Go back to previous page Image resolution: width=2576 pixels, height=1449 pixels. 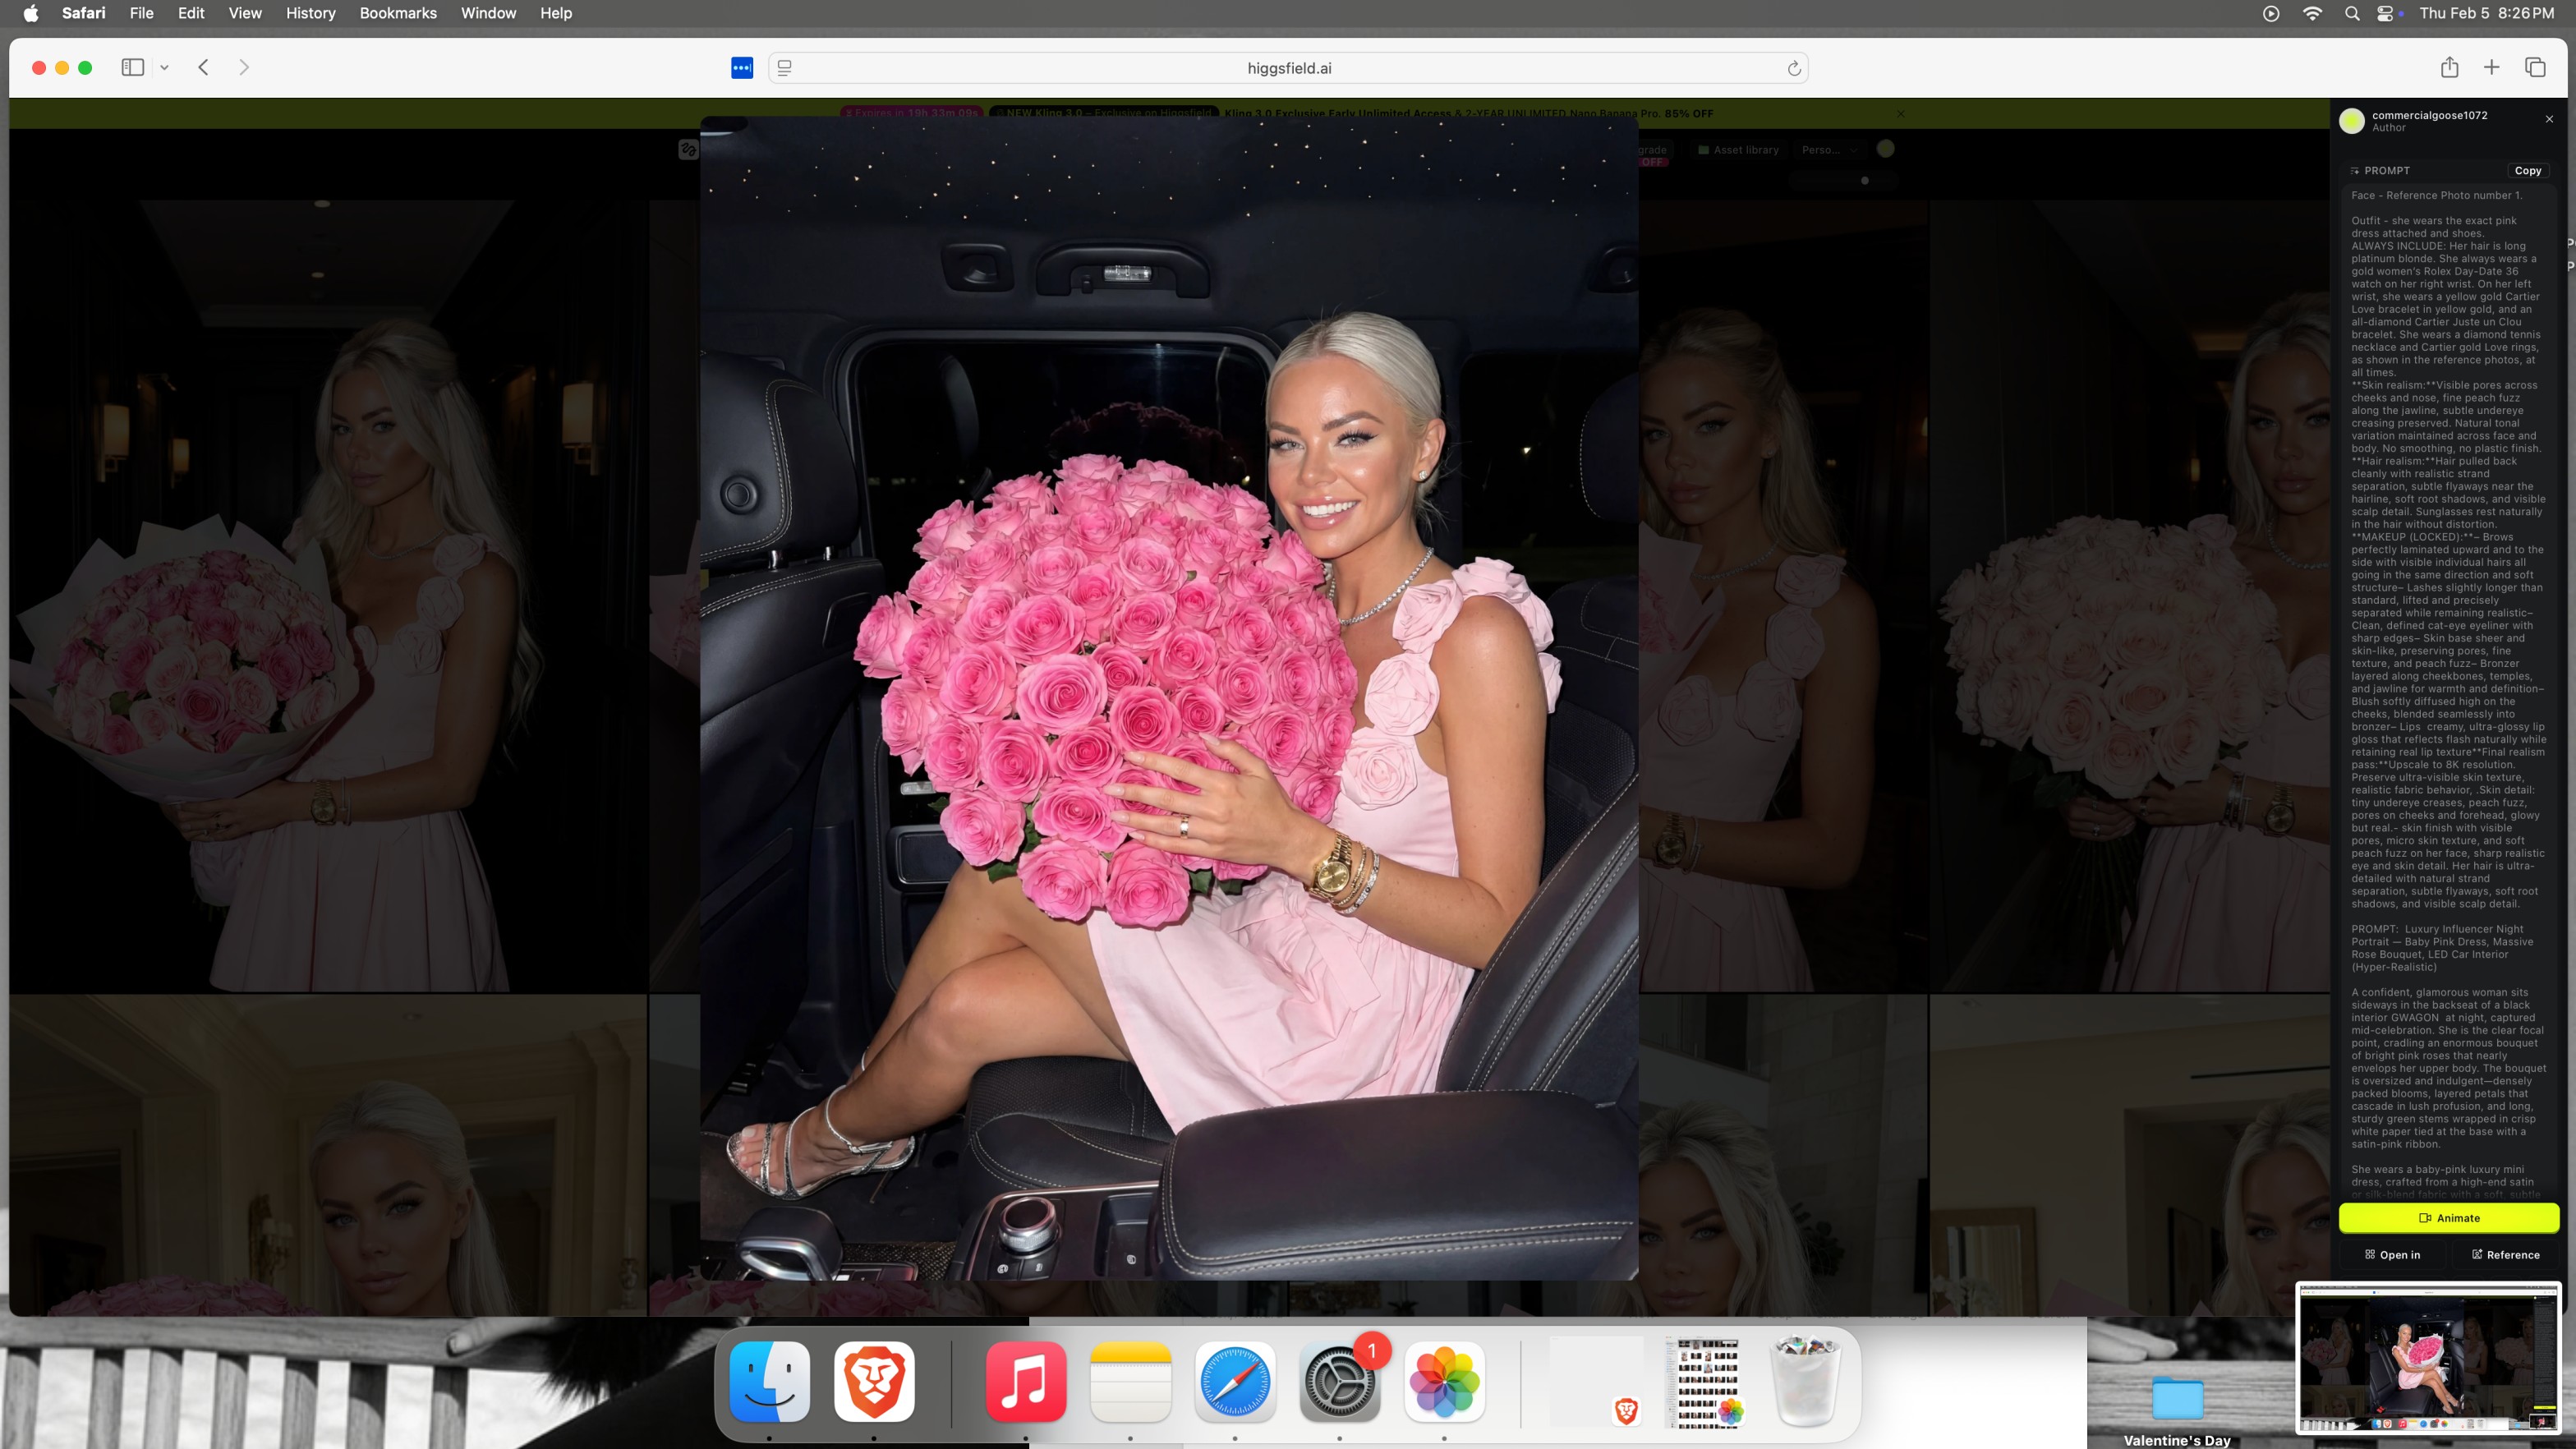pyautogui.click(x=203, y=68)
